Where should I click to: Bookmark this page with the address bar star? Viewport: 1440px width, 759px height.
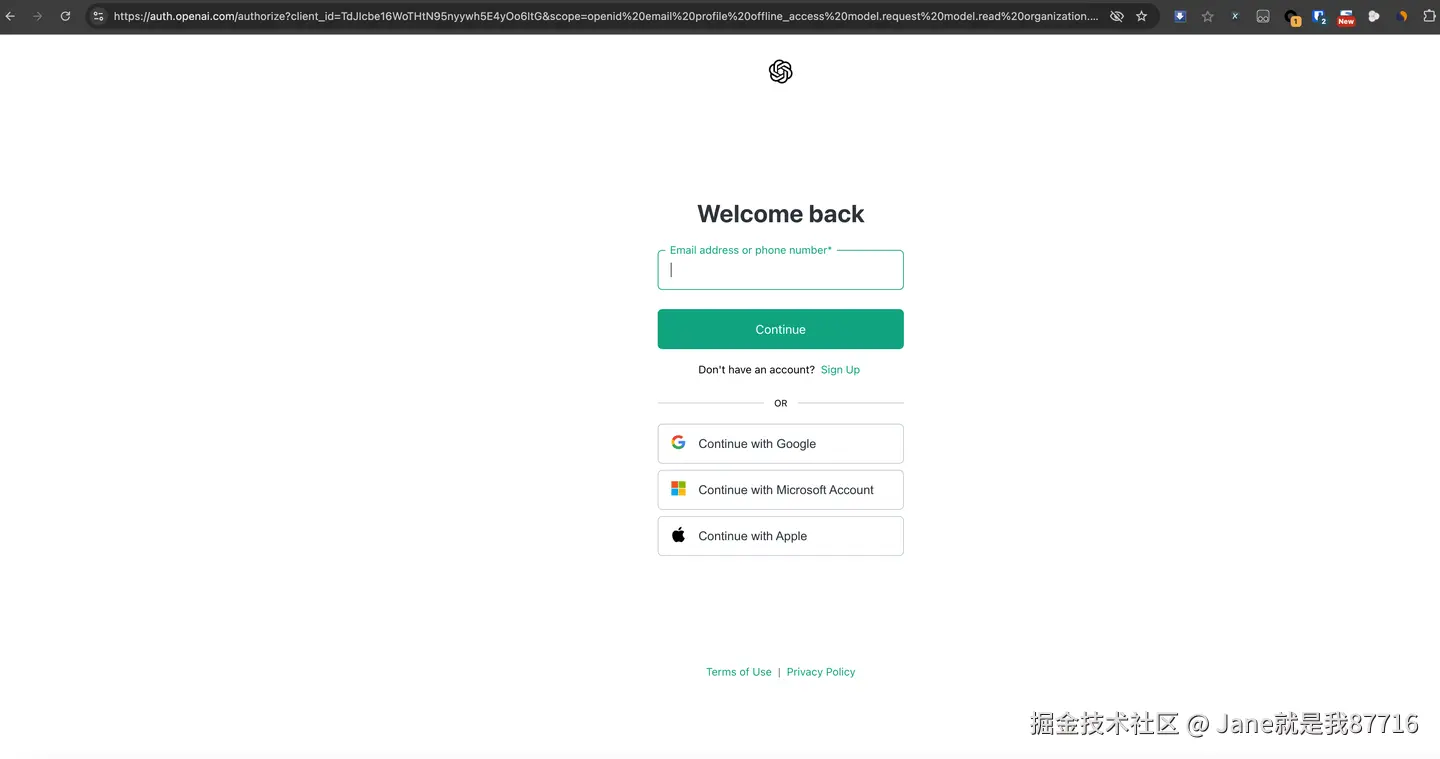1142,16
